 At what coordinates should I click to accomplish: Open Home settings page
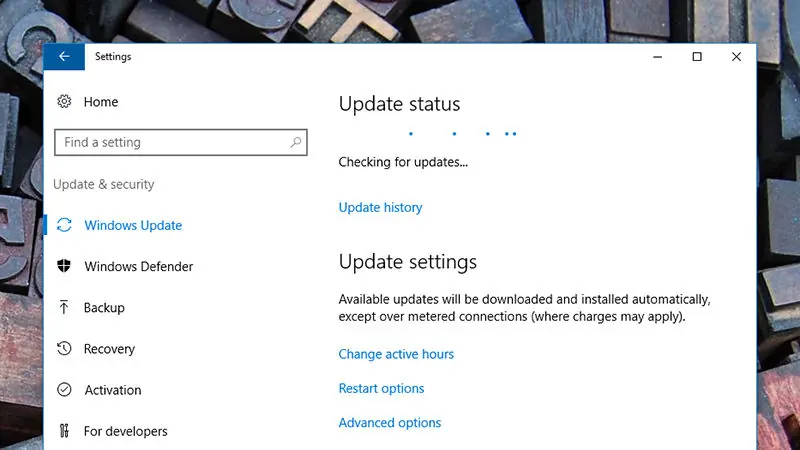101,102
